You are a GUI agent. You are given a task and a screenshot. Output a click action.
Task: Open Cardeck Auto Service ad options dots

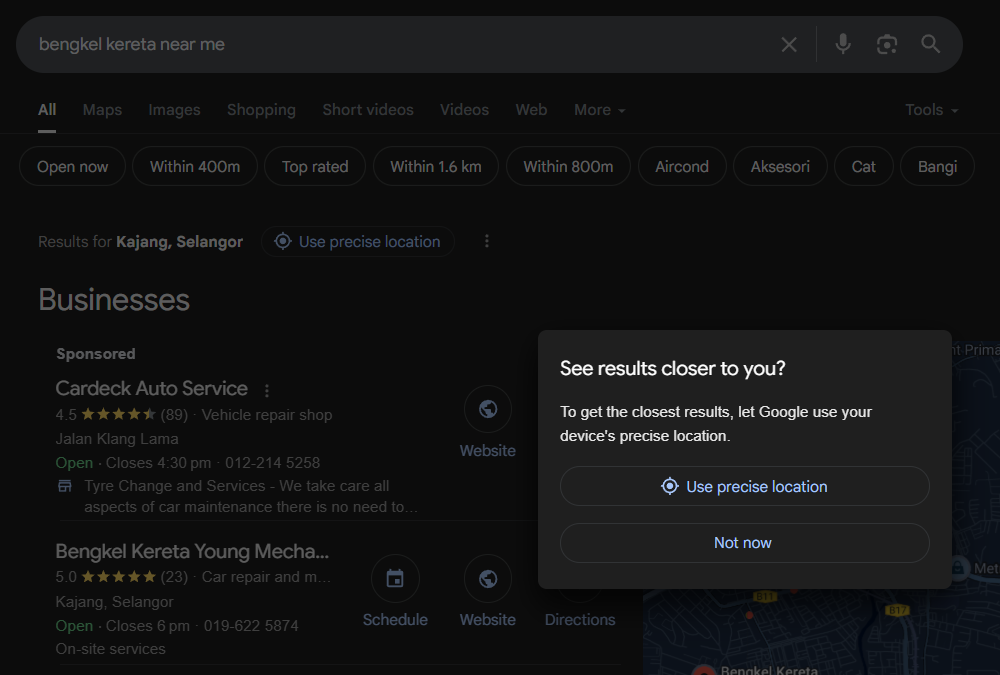click(267, 390)
